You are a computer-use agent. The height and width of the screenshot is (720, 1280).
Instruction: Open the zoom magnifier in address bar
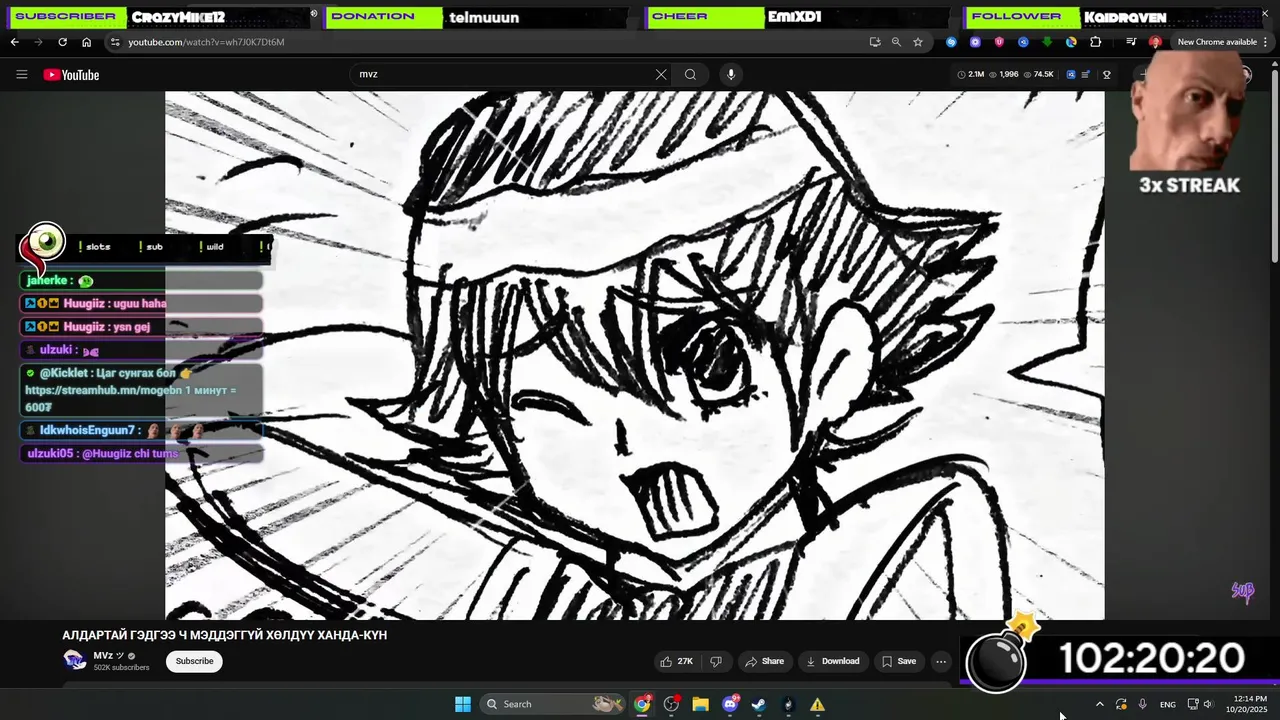(x=896, y=42)
